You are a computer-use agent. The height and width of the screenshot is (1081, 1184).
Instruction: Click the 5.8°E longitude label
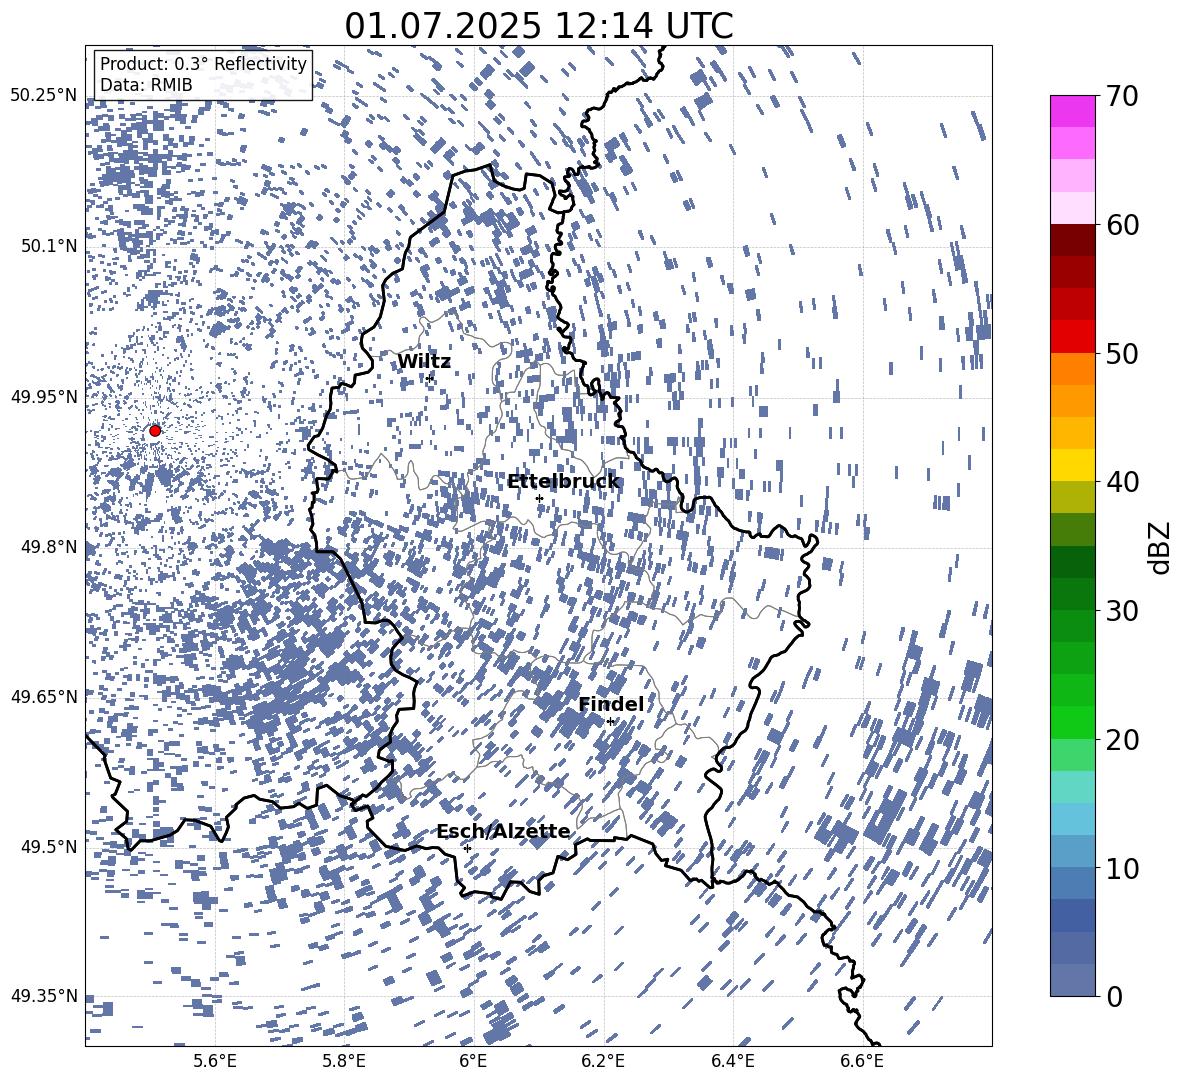[344, 1062]
